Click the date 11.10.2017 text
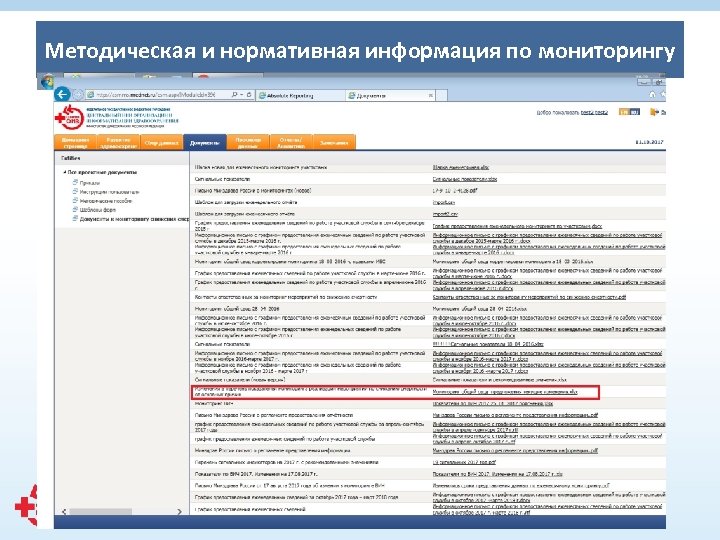 (x=649, y=142)
